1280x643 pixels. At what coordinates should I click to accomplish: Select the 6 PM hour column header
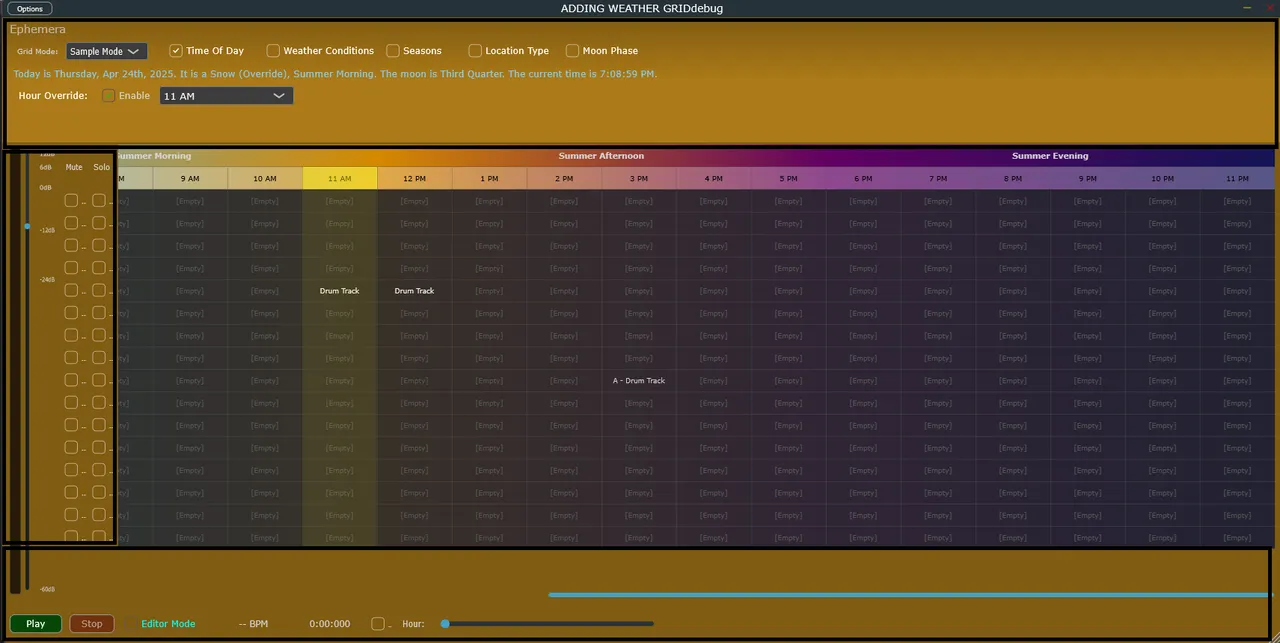pyautogui.click(x=863, y=178)
